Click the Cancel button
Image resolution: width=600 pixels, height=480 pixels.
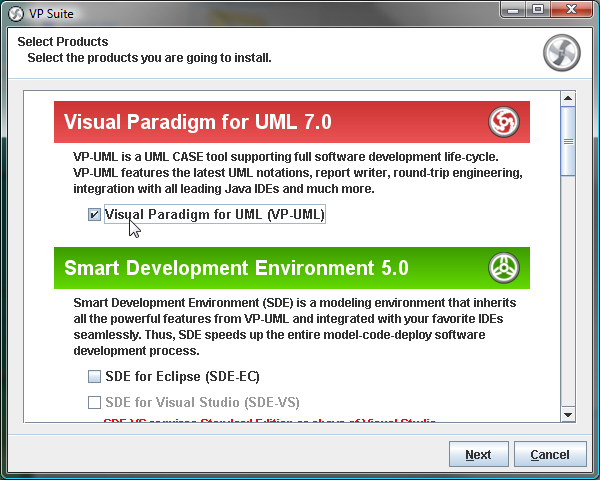coord(550,454)
